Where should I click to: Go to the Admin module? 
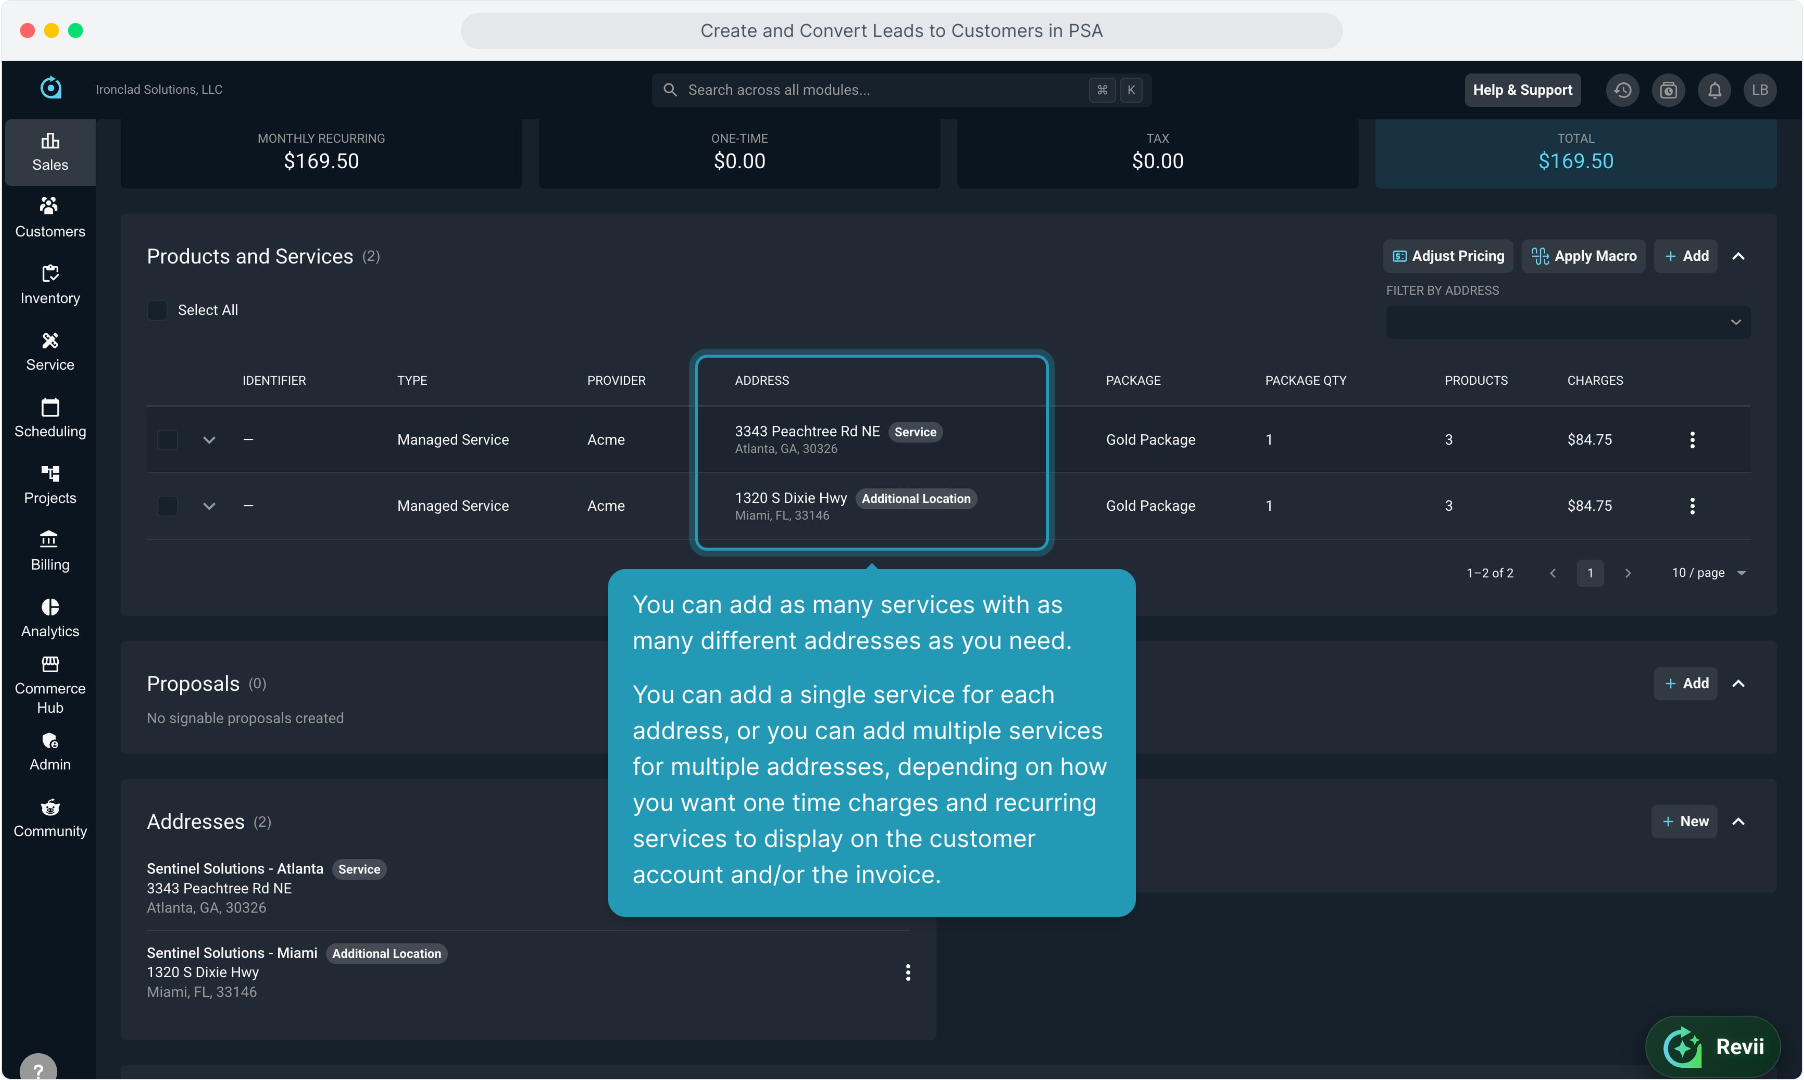pos(50,752)
